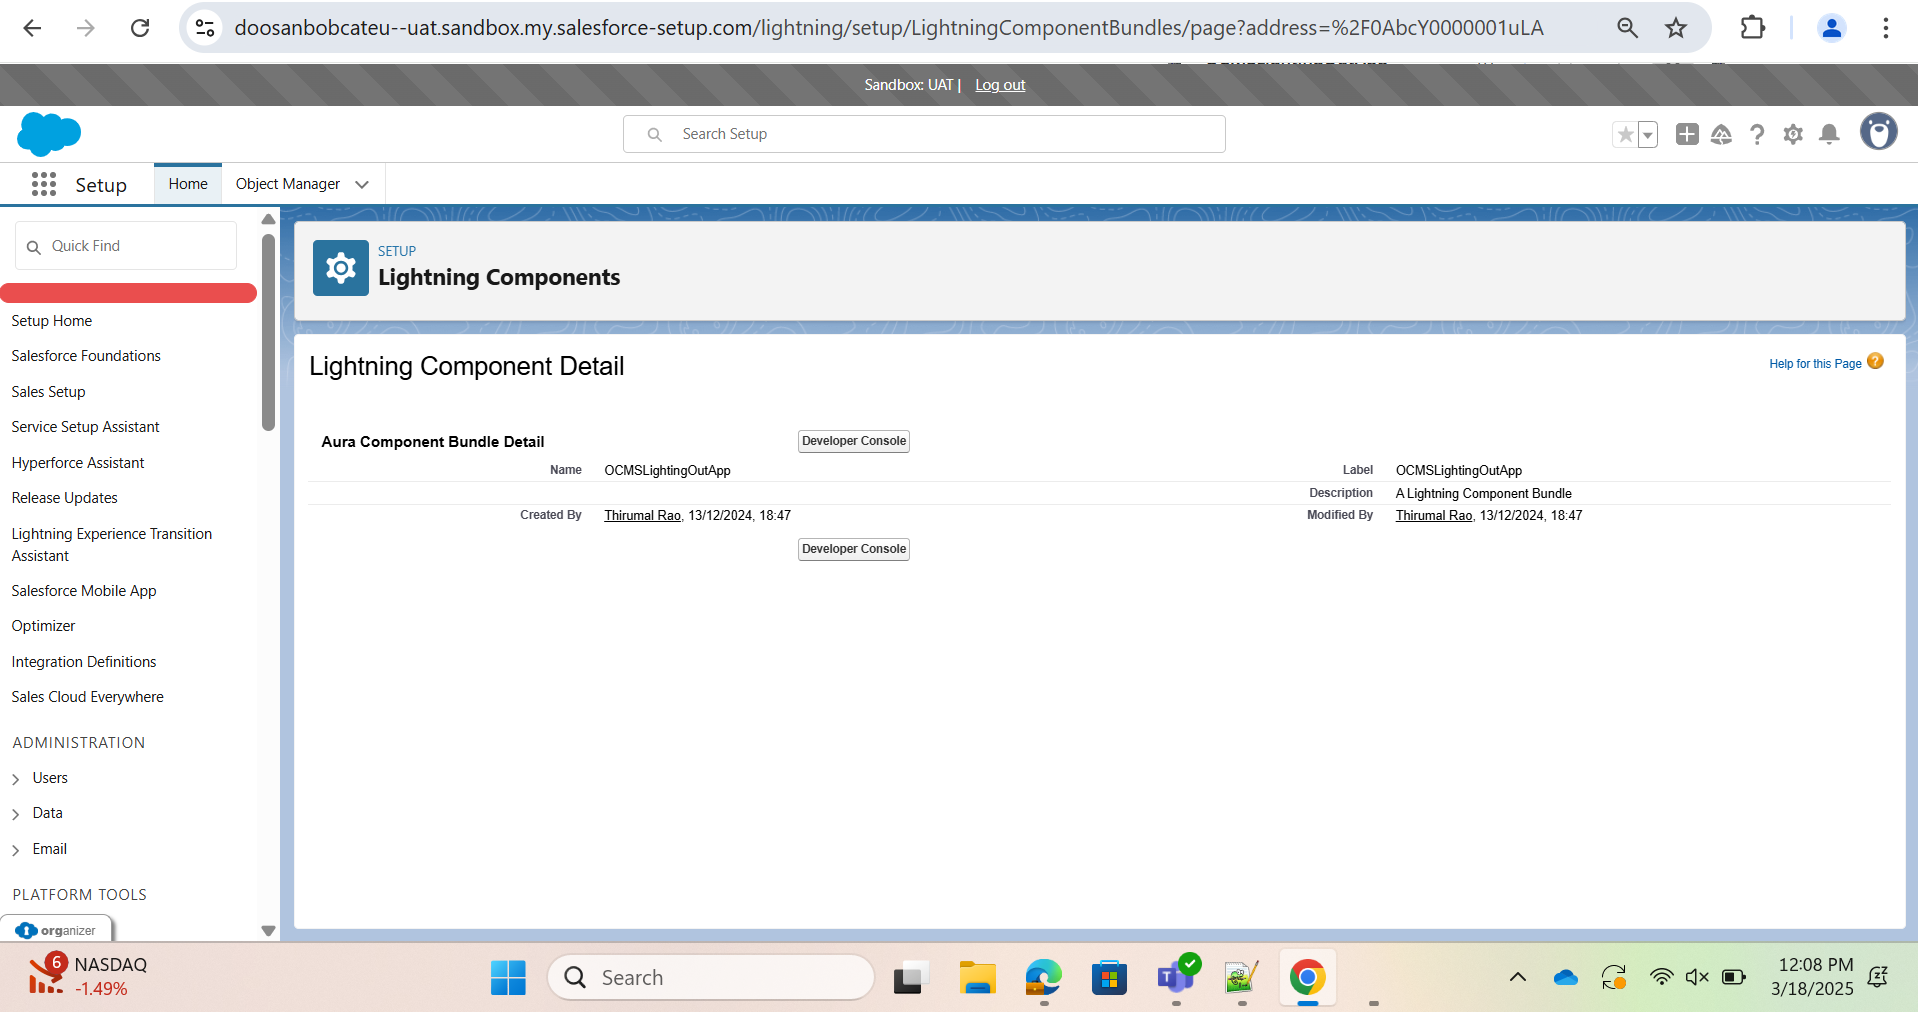The width and height of the screenshot is (1918, 1012).
Task: Open File Explorer from the taskbar
Action: point(977,978)
